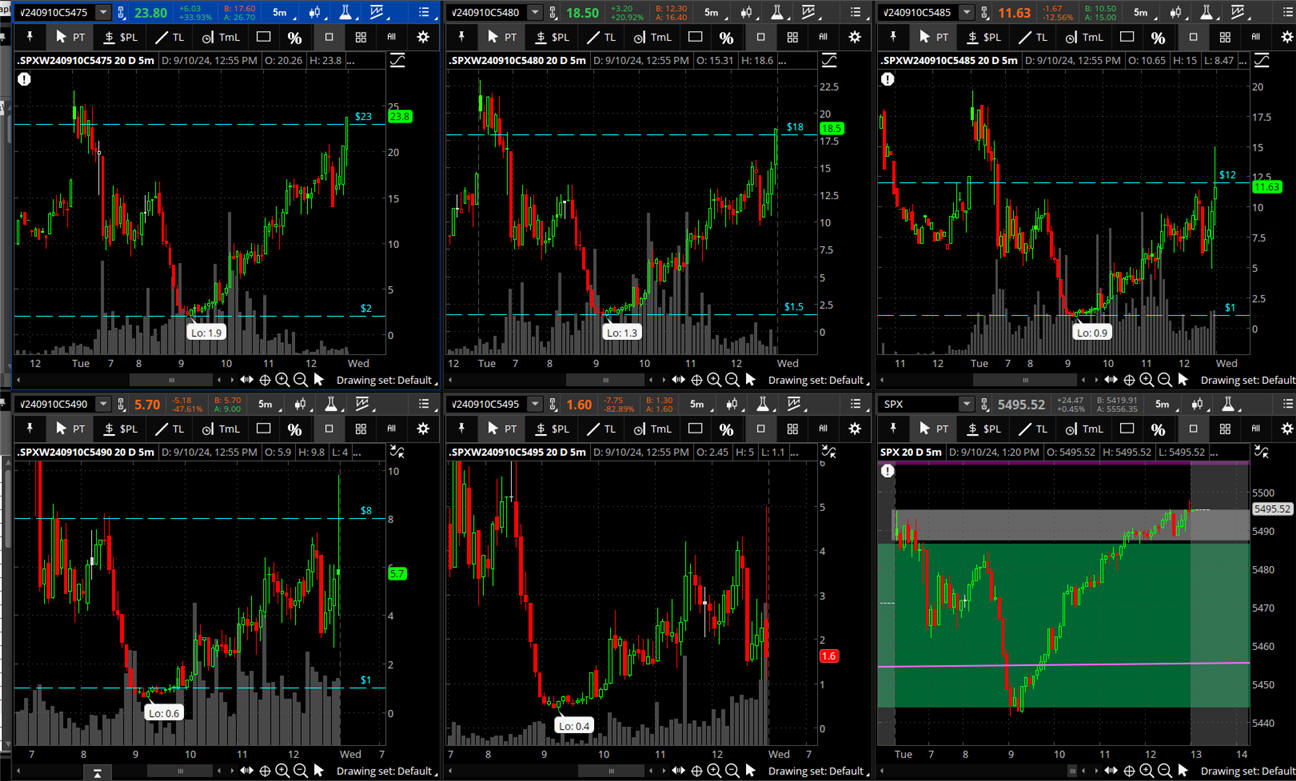The image size is (1296, 781).
Task: Click the zoom in magnifier under the C5480 chart
Action: click(x=714, y=380)
